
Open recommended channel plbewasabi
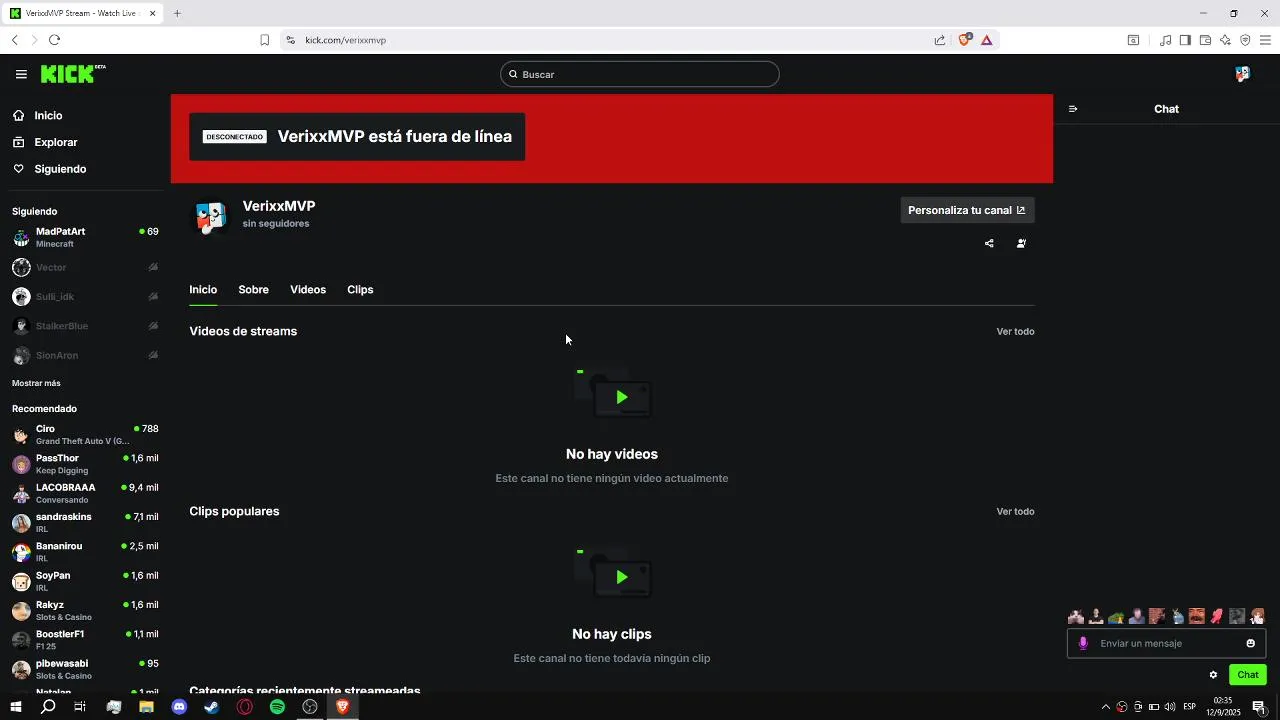coord(85,669)
